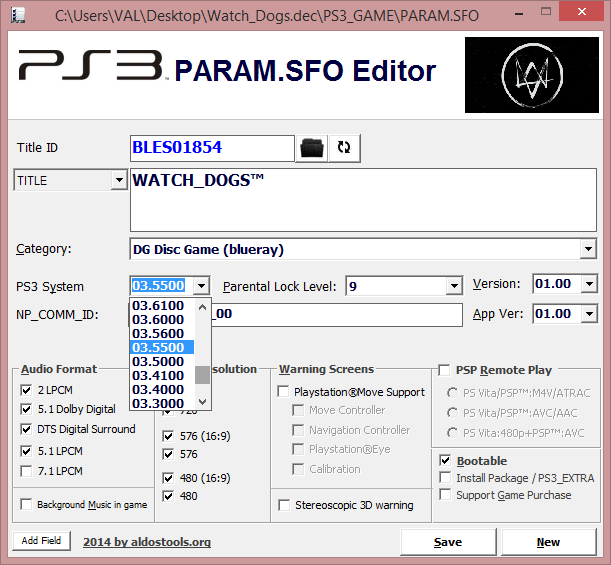This screenshot has height=565, width=611.
Task: Click the refresh arrows icon
Action: tap(344, 148)
